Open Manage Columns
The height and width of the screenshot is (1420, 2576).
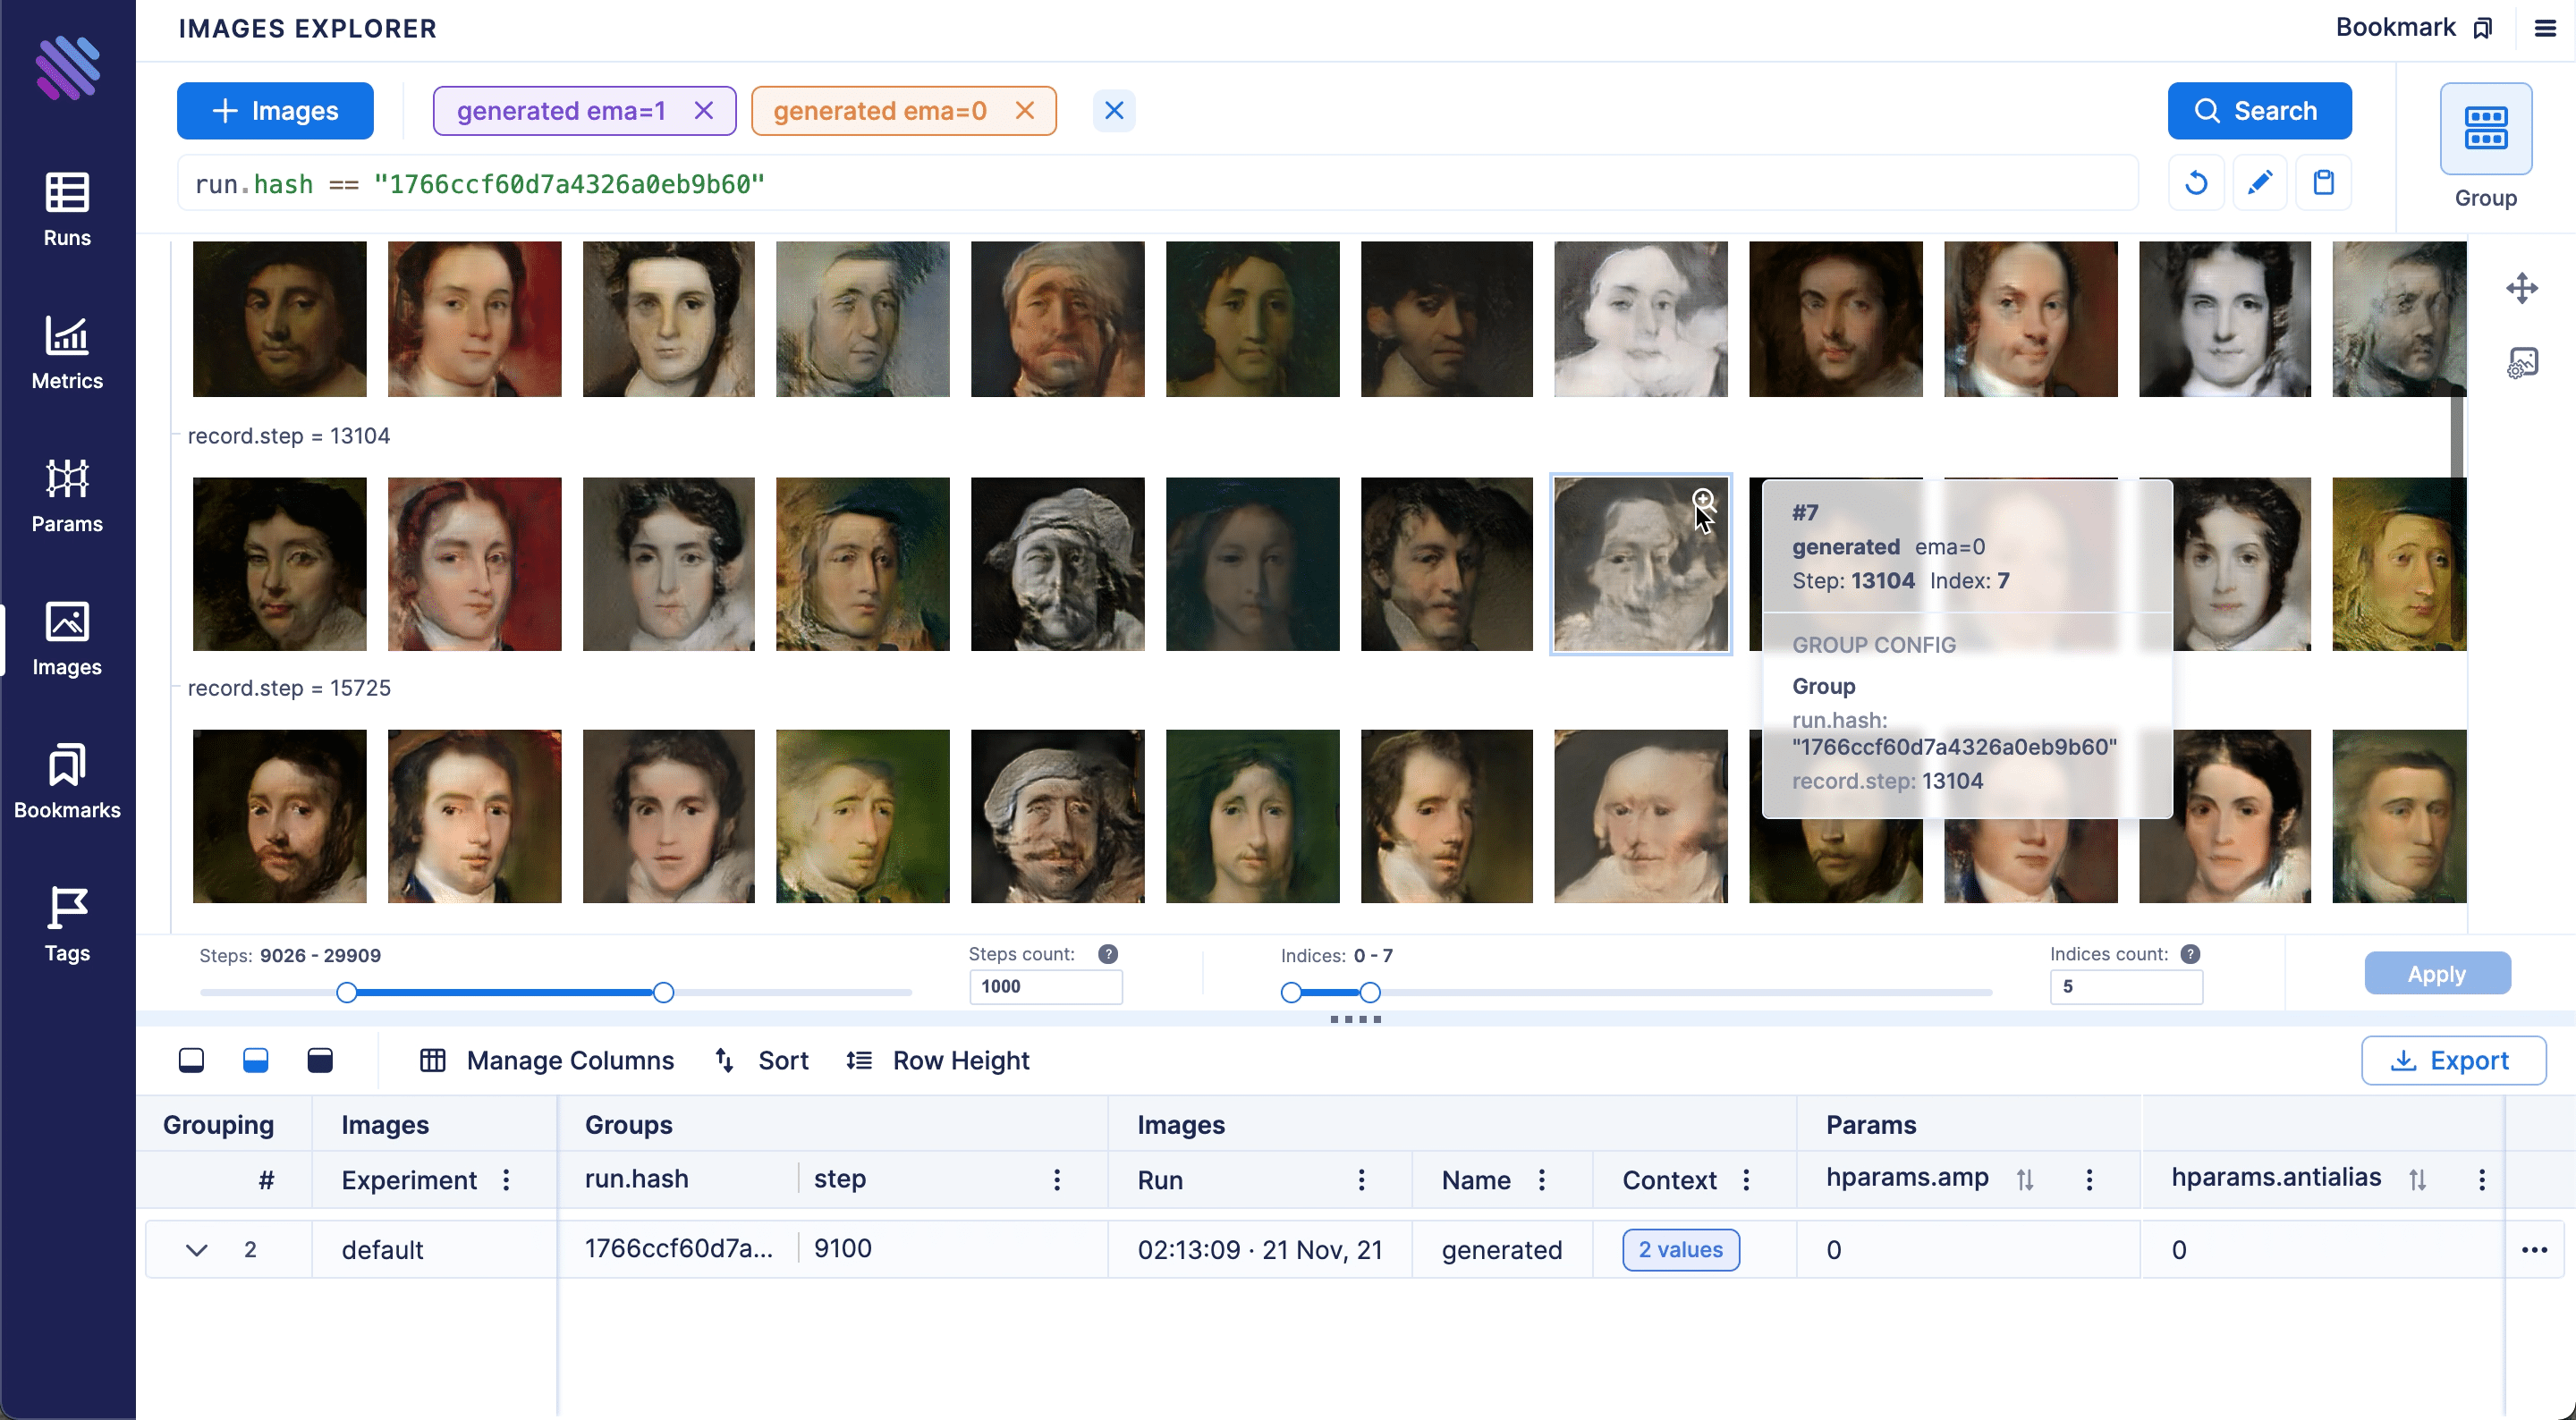547,1060
